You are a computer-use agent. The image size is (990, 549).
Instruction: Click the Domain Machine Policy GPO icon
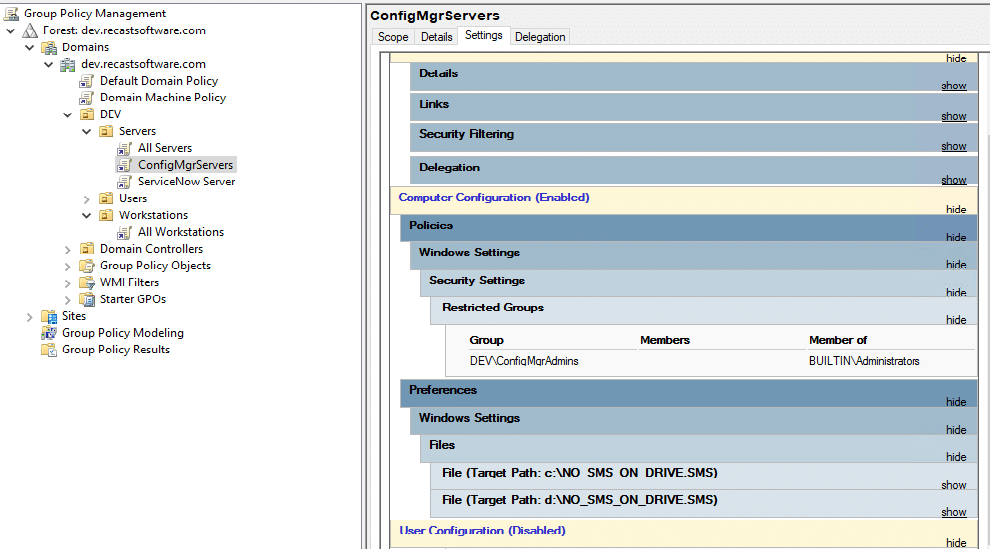86,98
